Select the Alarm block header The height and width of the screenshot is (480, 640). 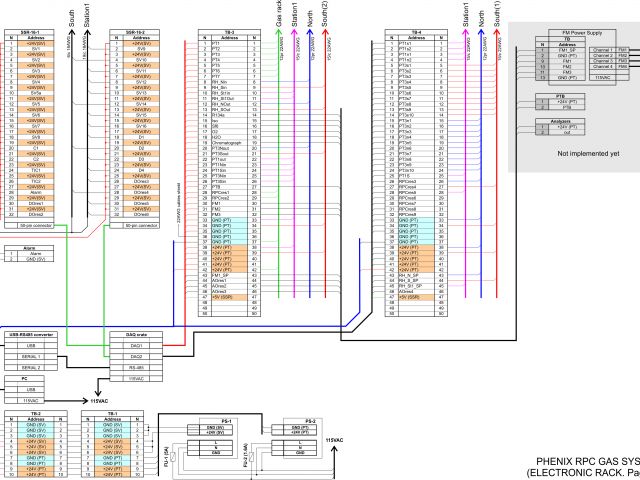click(x=30, y=246)
